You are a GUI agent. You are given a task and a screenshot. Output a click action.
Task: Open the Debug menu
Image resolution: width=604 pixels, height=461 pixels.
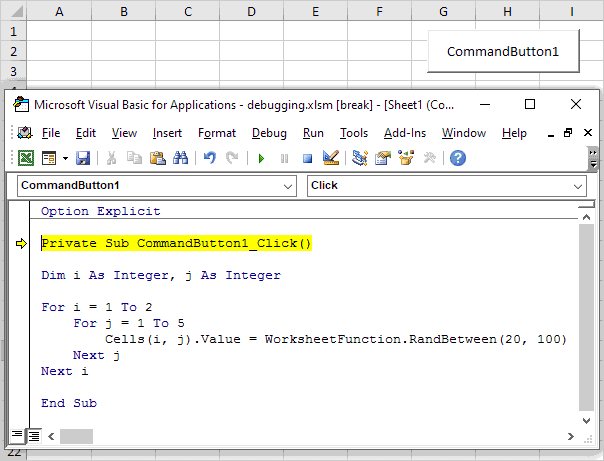[x=269, y=133]
